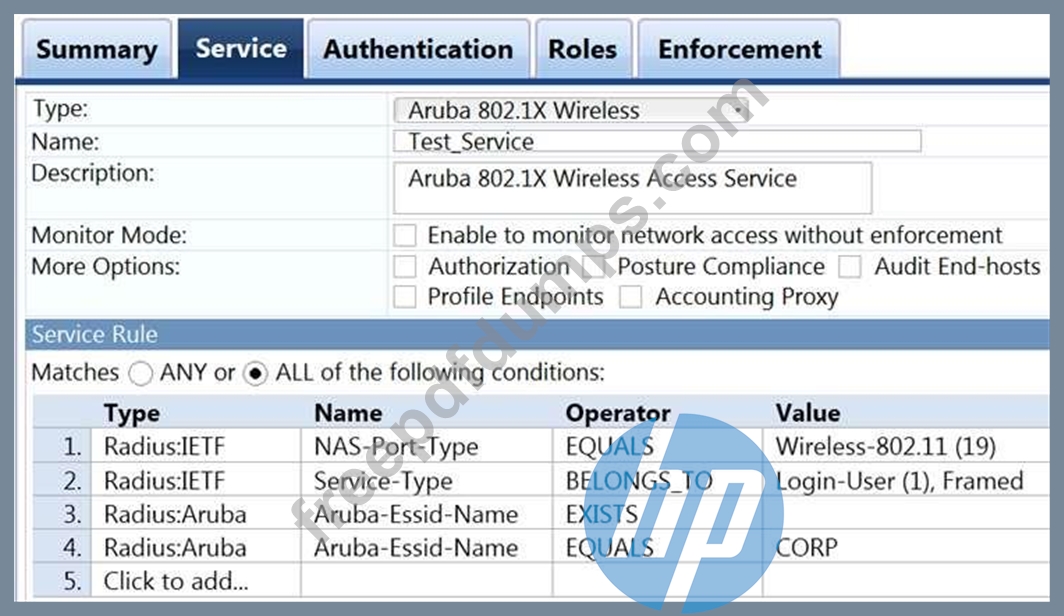Image resolution: width=1064 pixels, height=616 pixels.
Task: Click the Name field containing Test_Service
Action: click(657, 142)
